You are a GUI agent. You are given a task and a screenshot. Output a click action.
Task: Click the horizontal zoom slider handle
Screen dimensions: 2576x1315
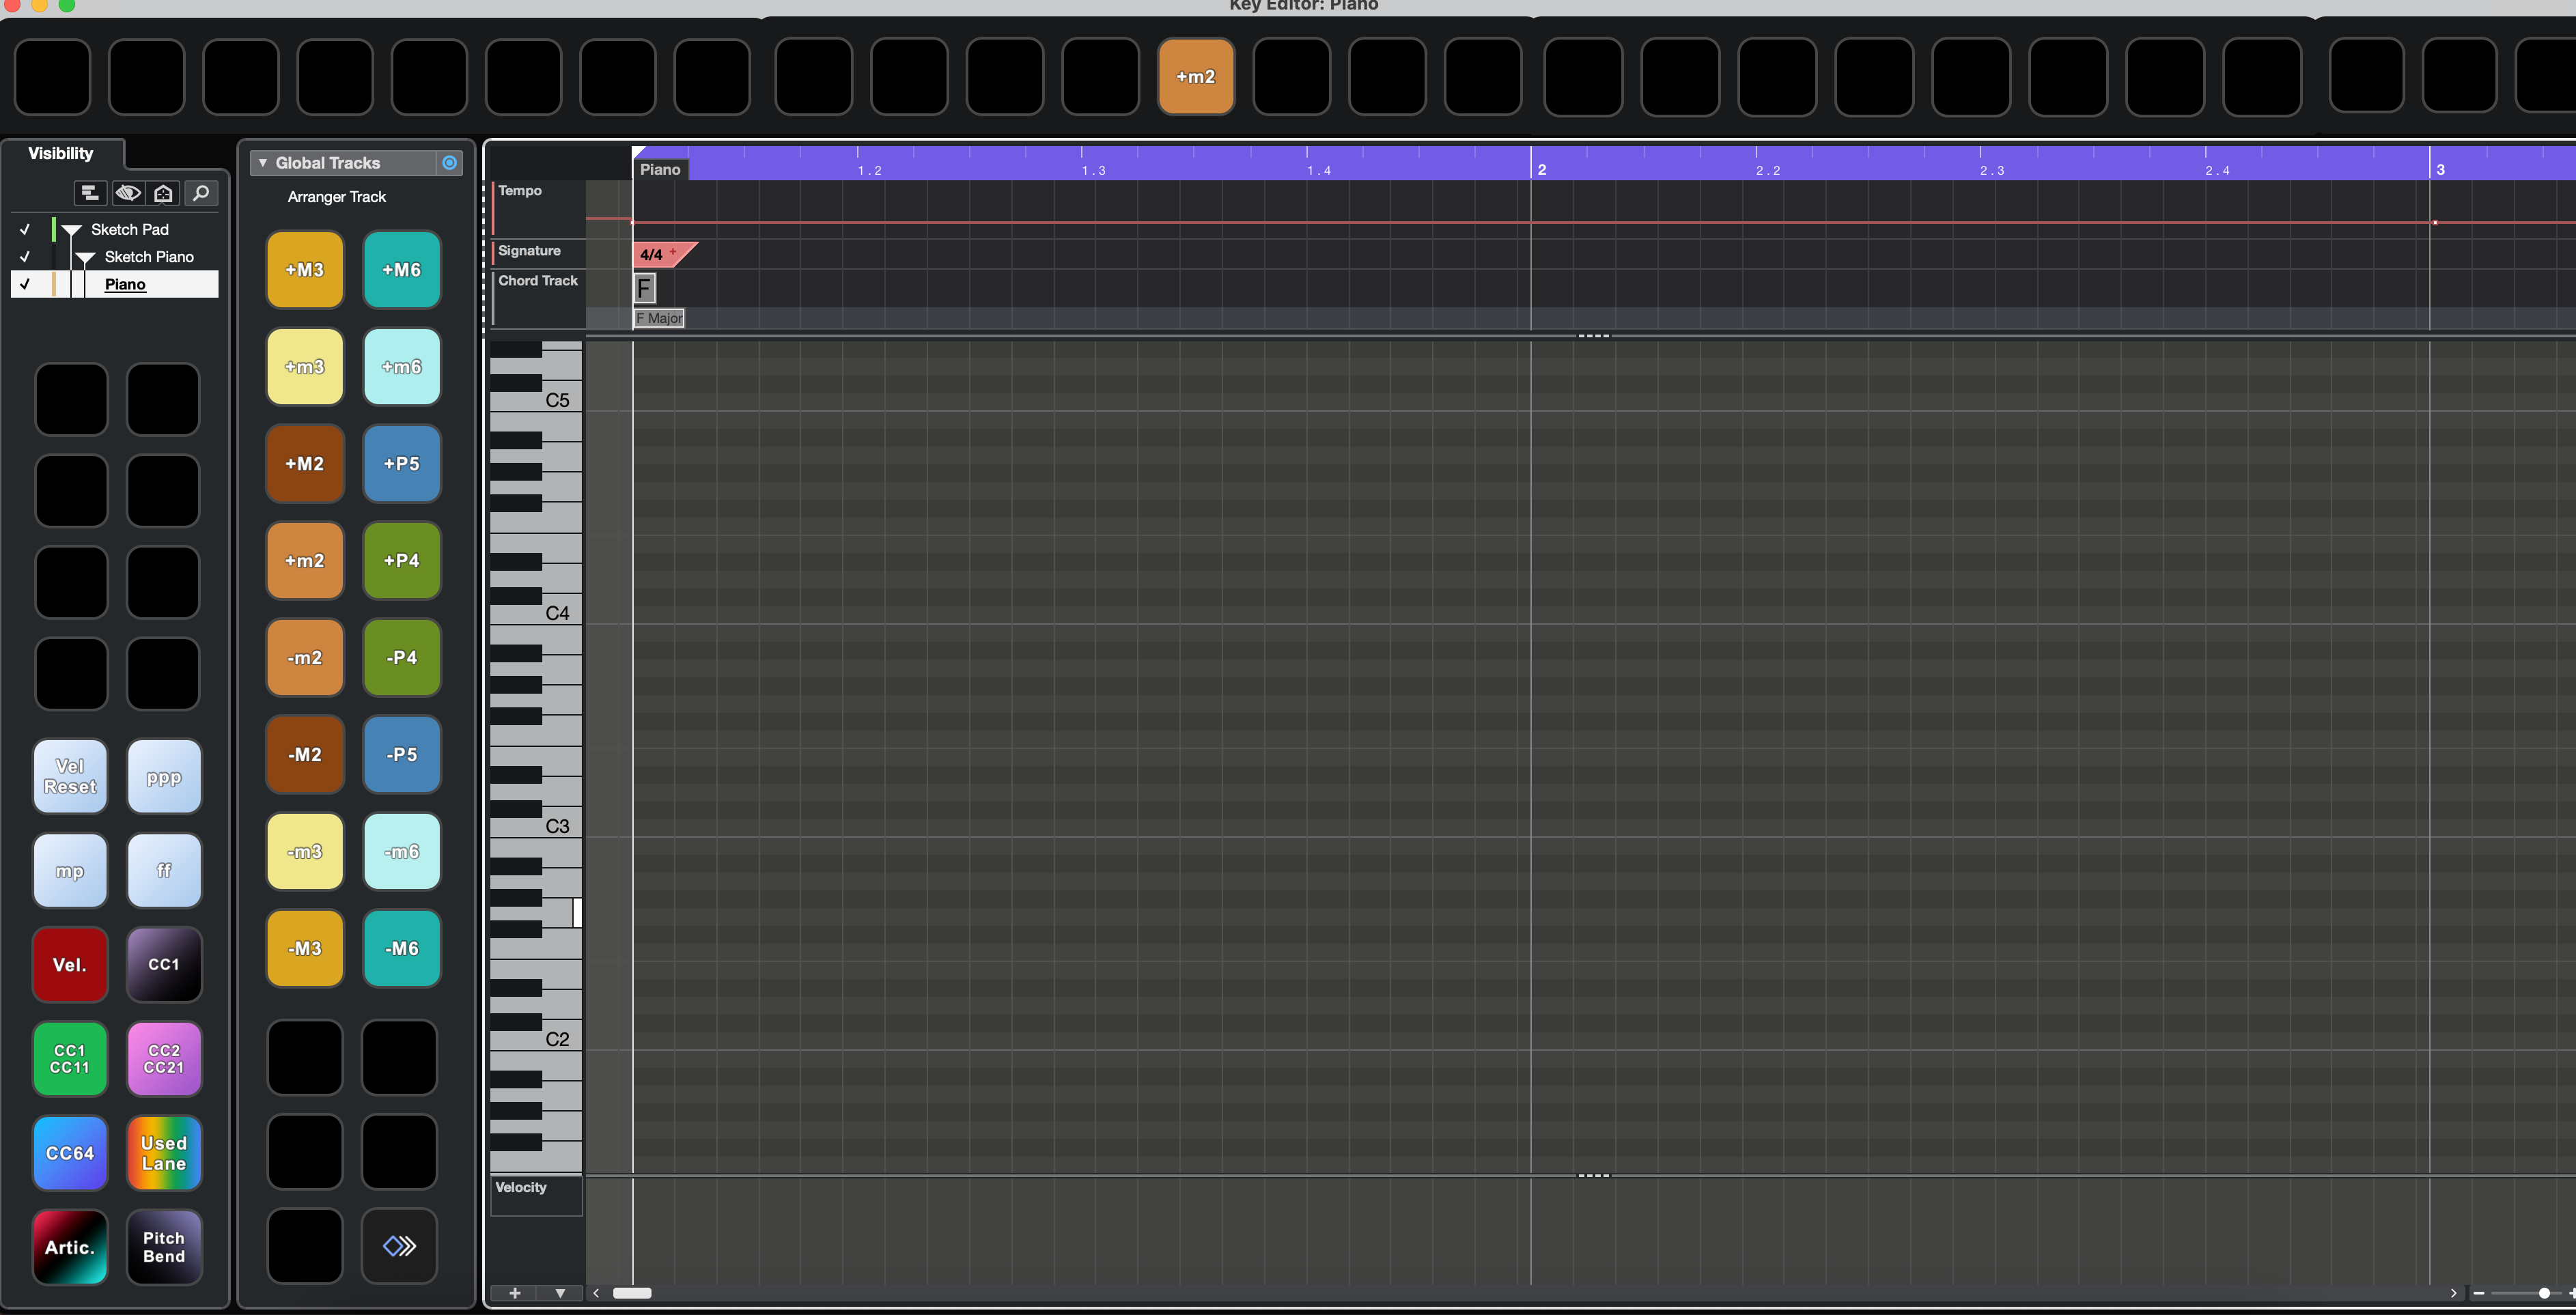point(2544,1293)
